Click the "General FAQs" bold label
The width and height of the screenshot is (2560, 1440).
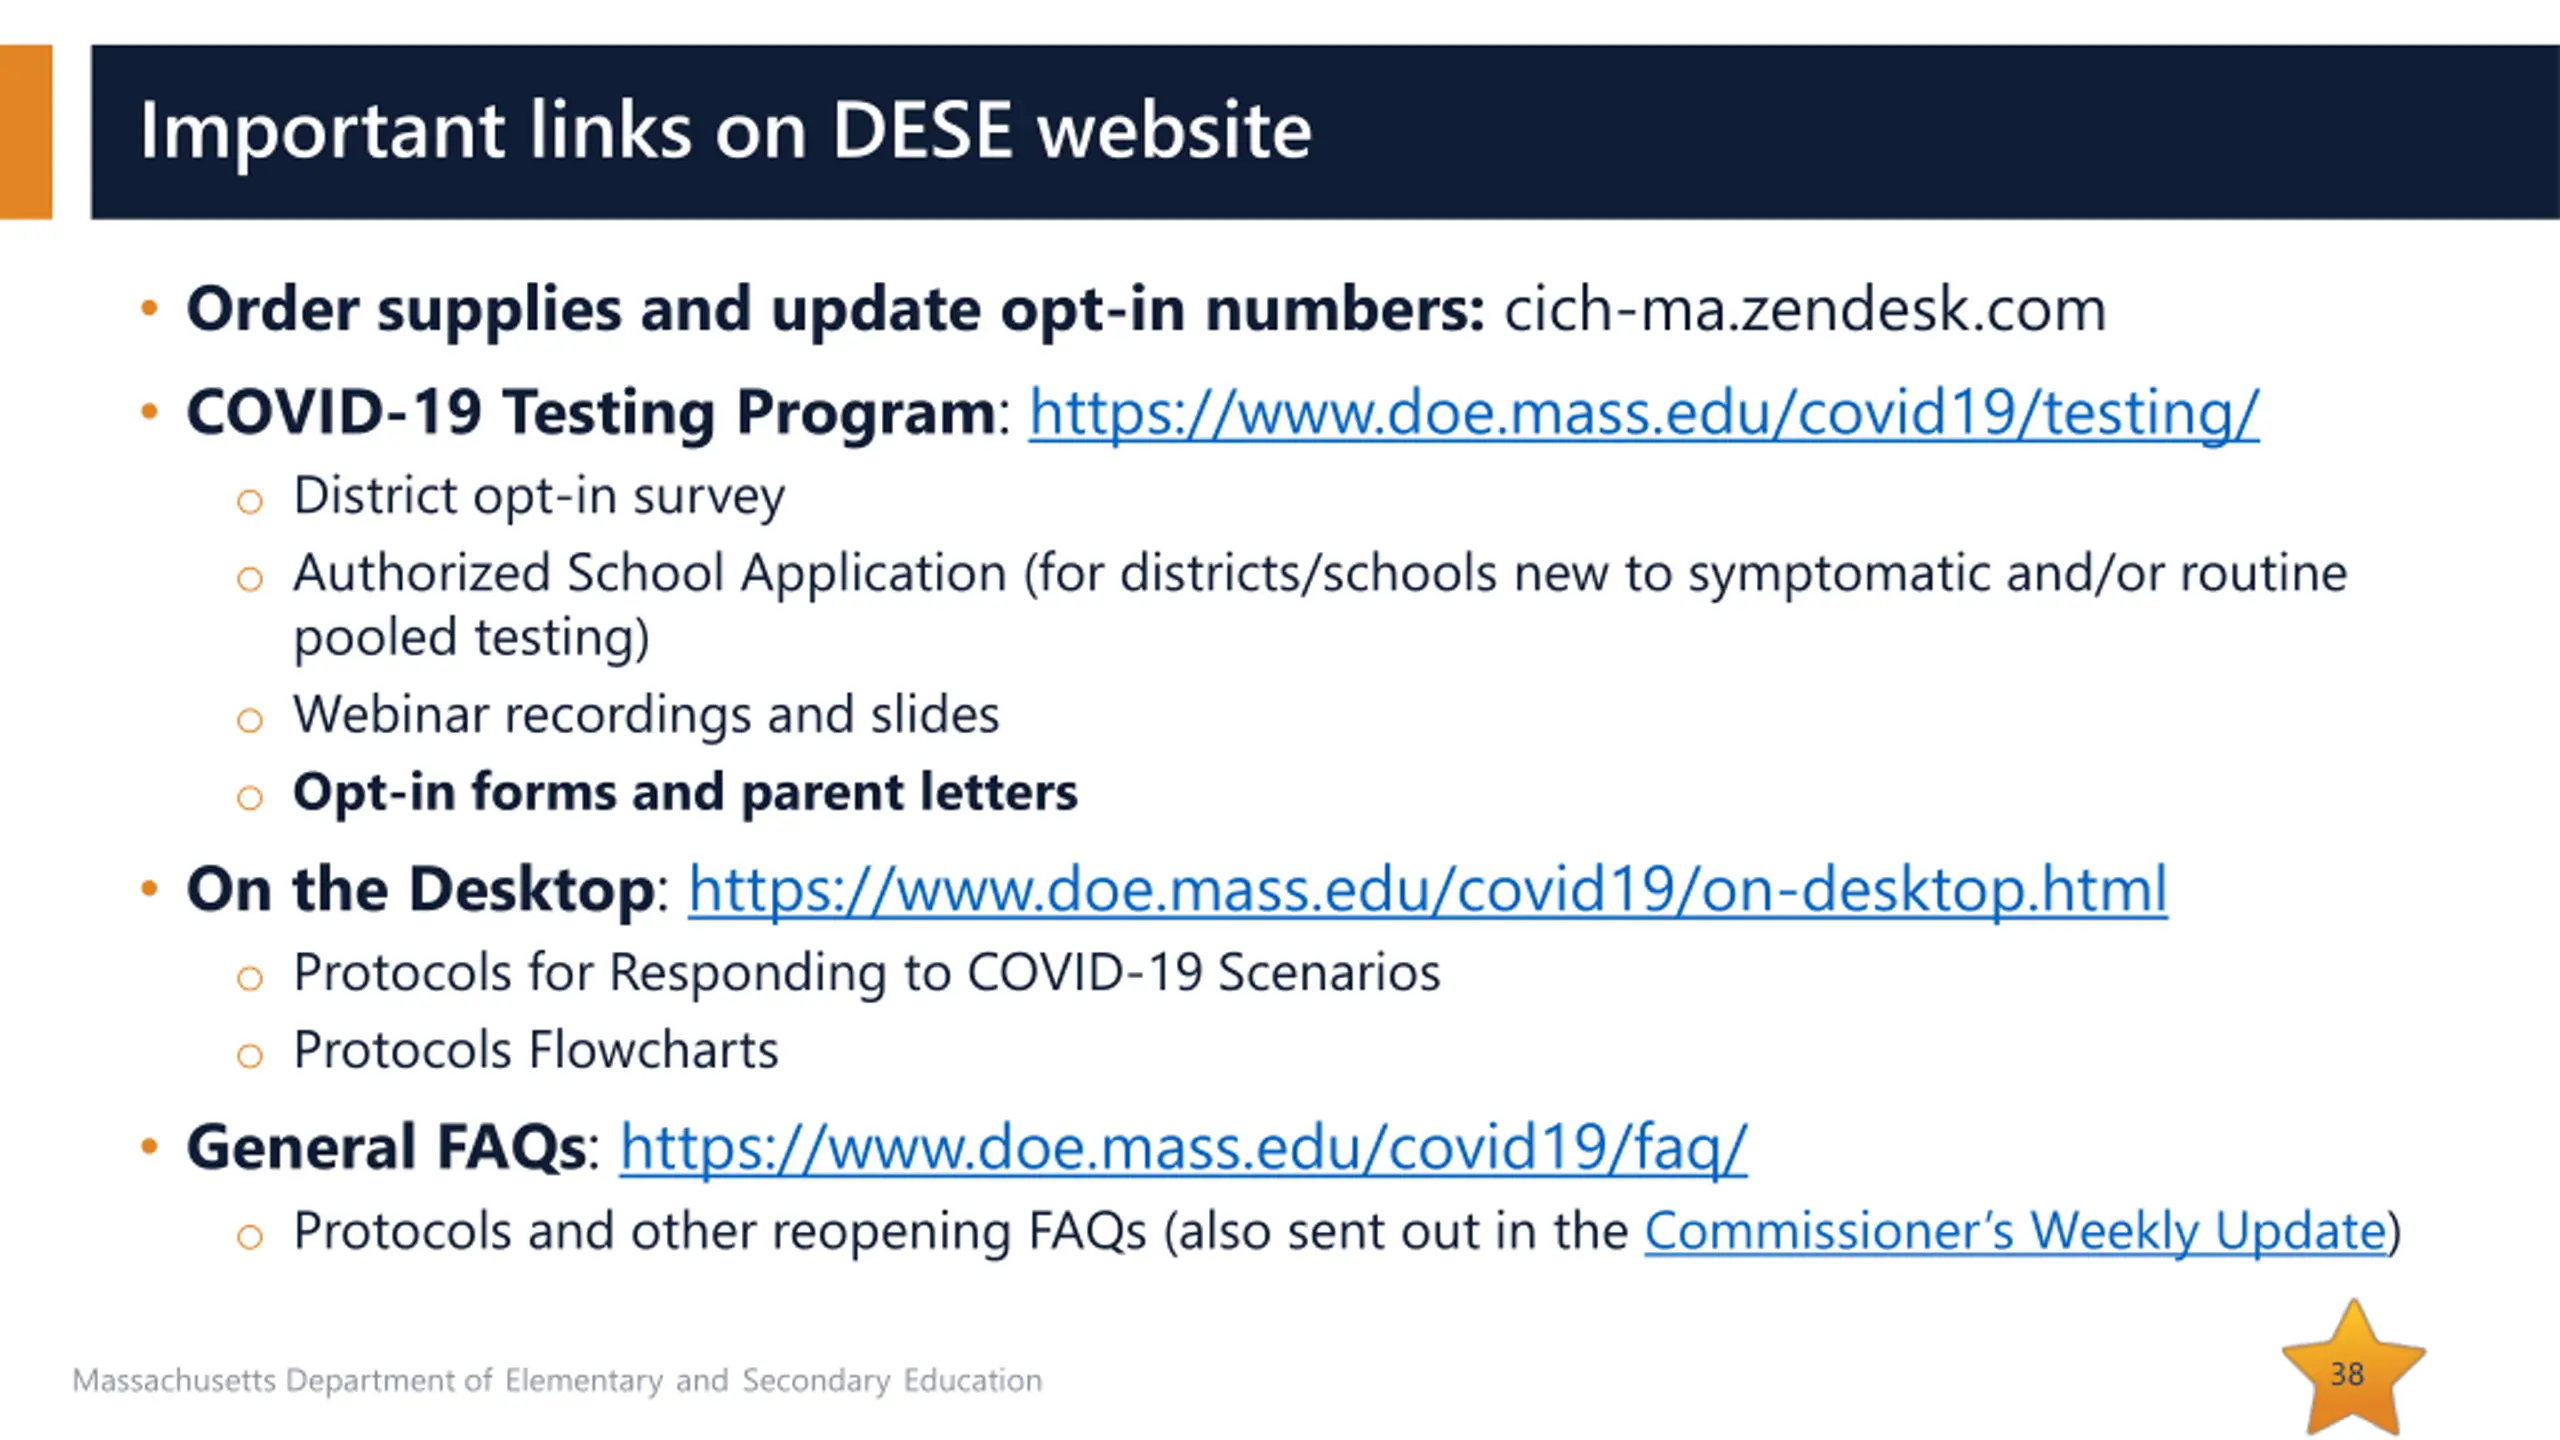pos(386,1147)
